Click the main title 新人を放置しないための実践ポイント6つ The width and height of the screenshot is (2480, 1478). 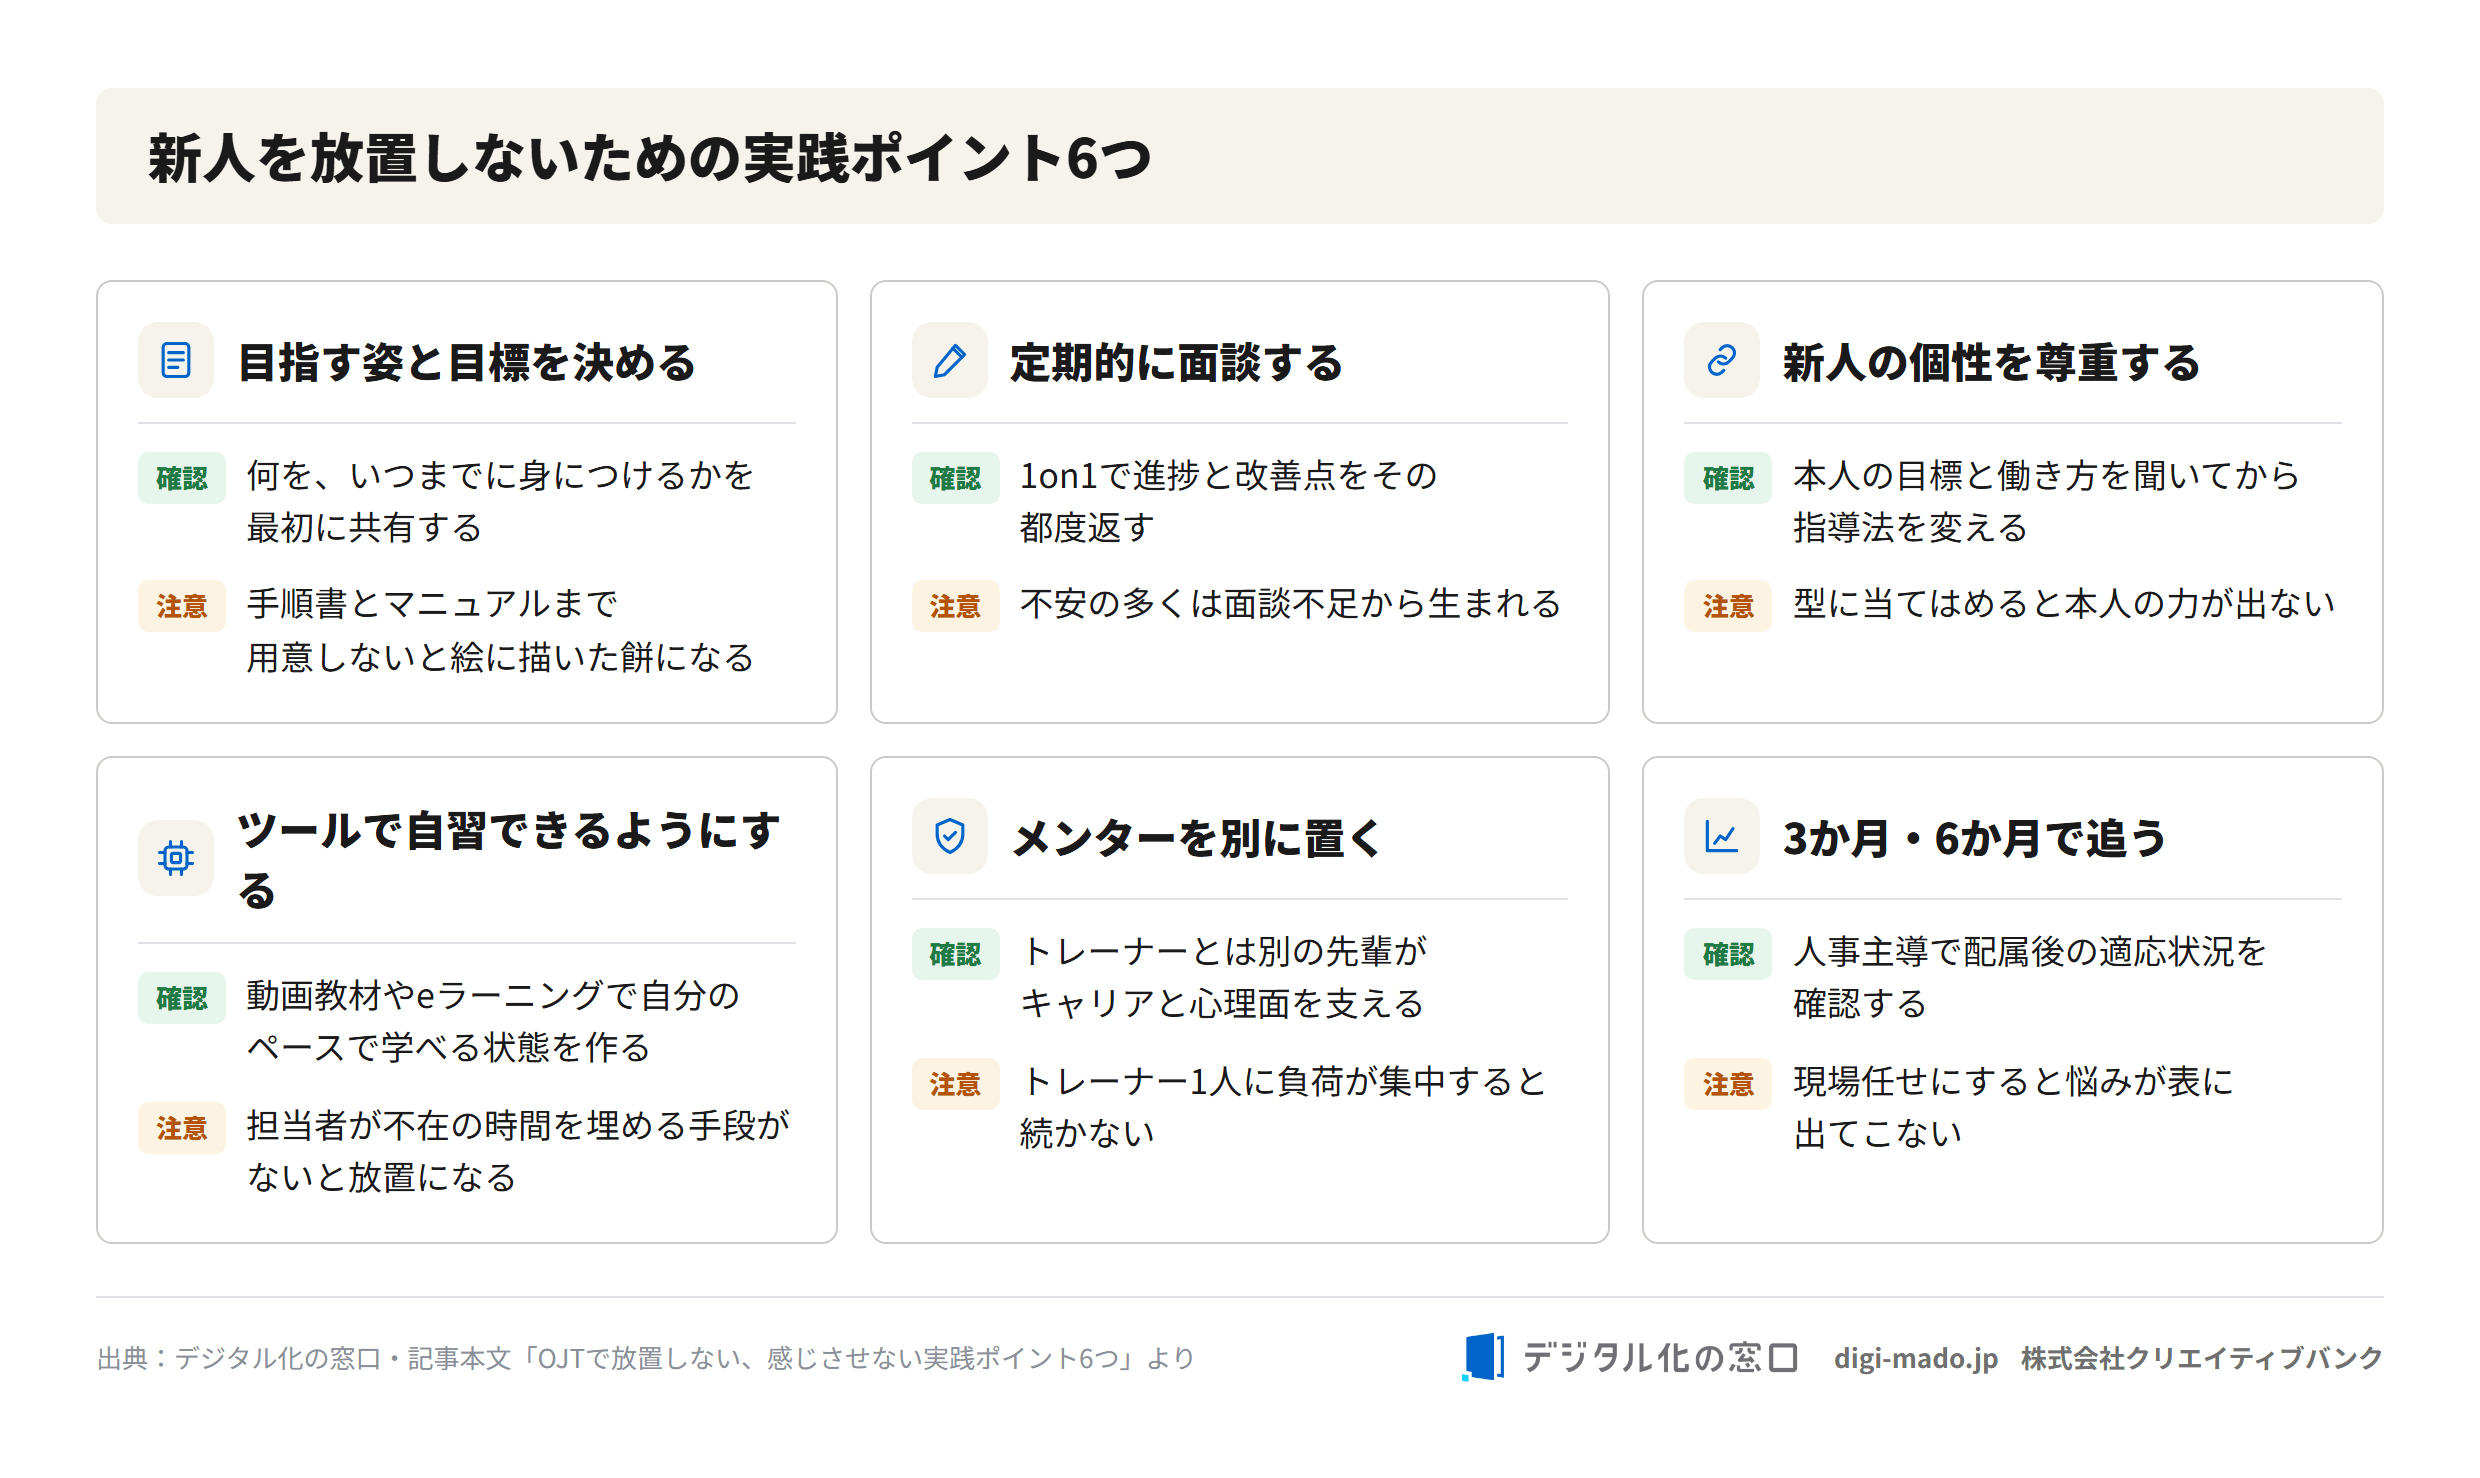(x=650, y=158)
